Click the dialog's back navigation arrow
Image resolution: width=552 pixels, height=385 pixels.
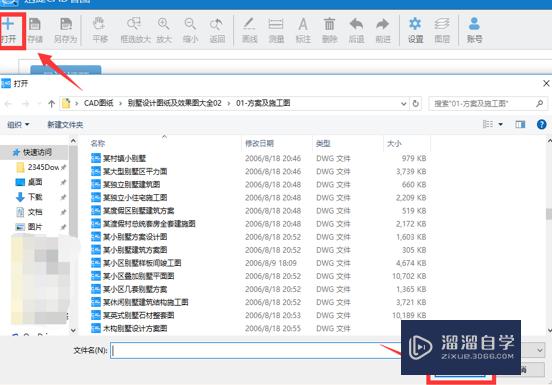click(8, 103)
